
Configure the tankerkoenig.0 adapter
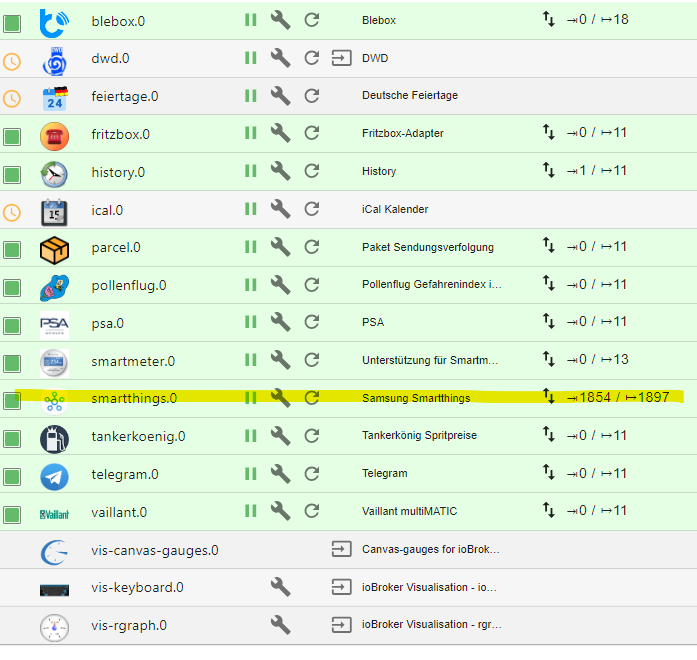tap(281, 436)
